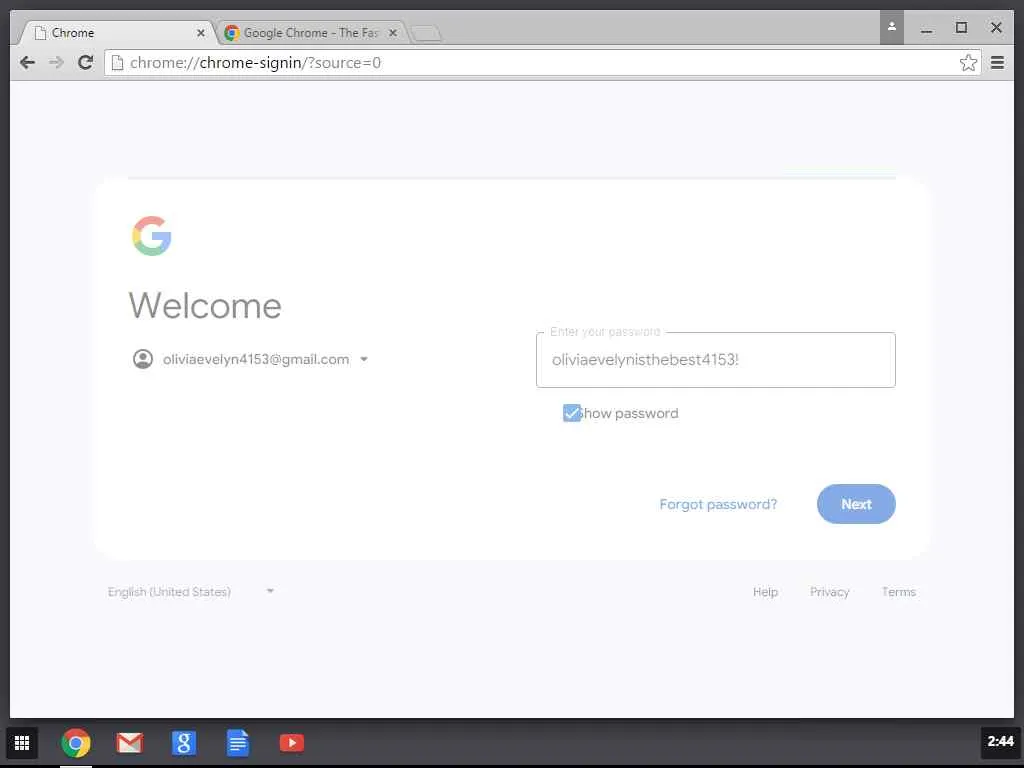Open the app launcher grid in taskbar
Screen dimensions: 1024x768
coord(22,743)
